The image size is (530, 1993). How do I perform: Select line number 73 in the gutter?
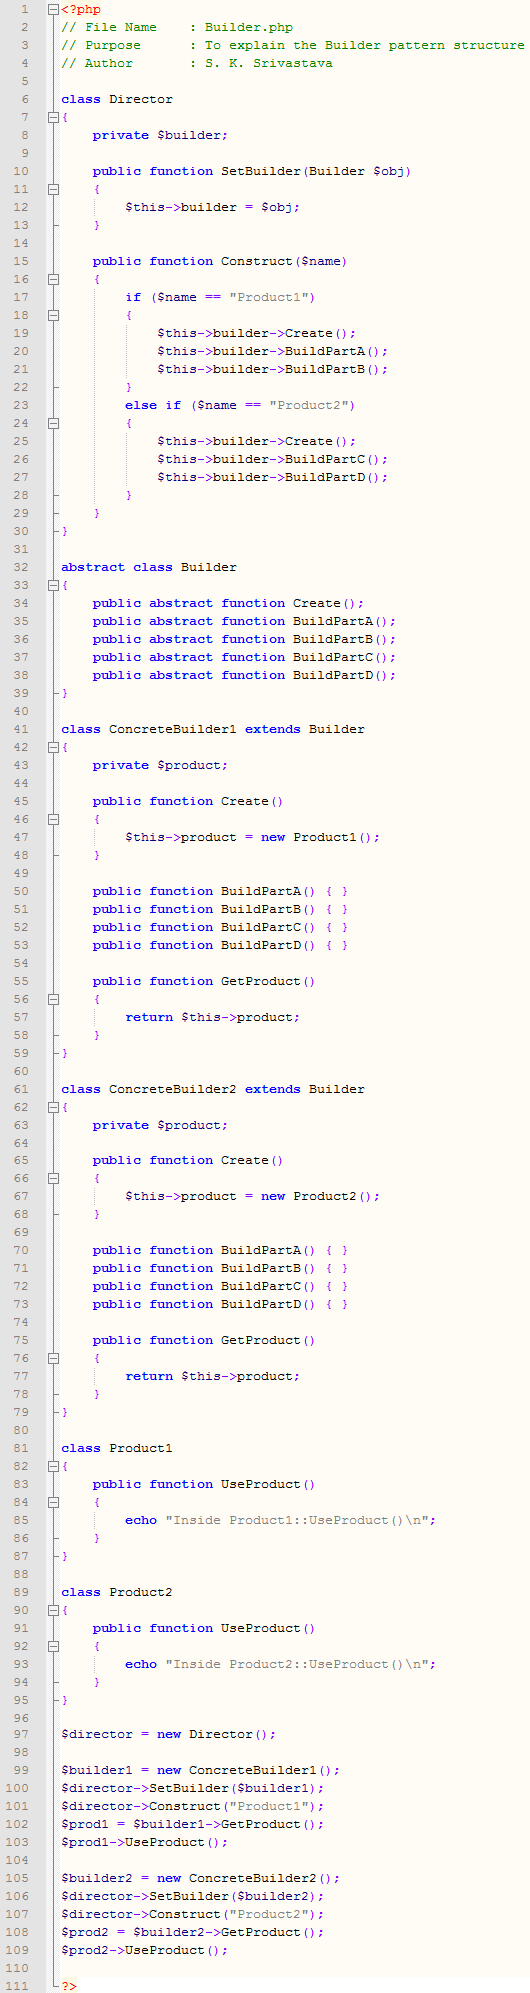(x=22, y=1304)
